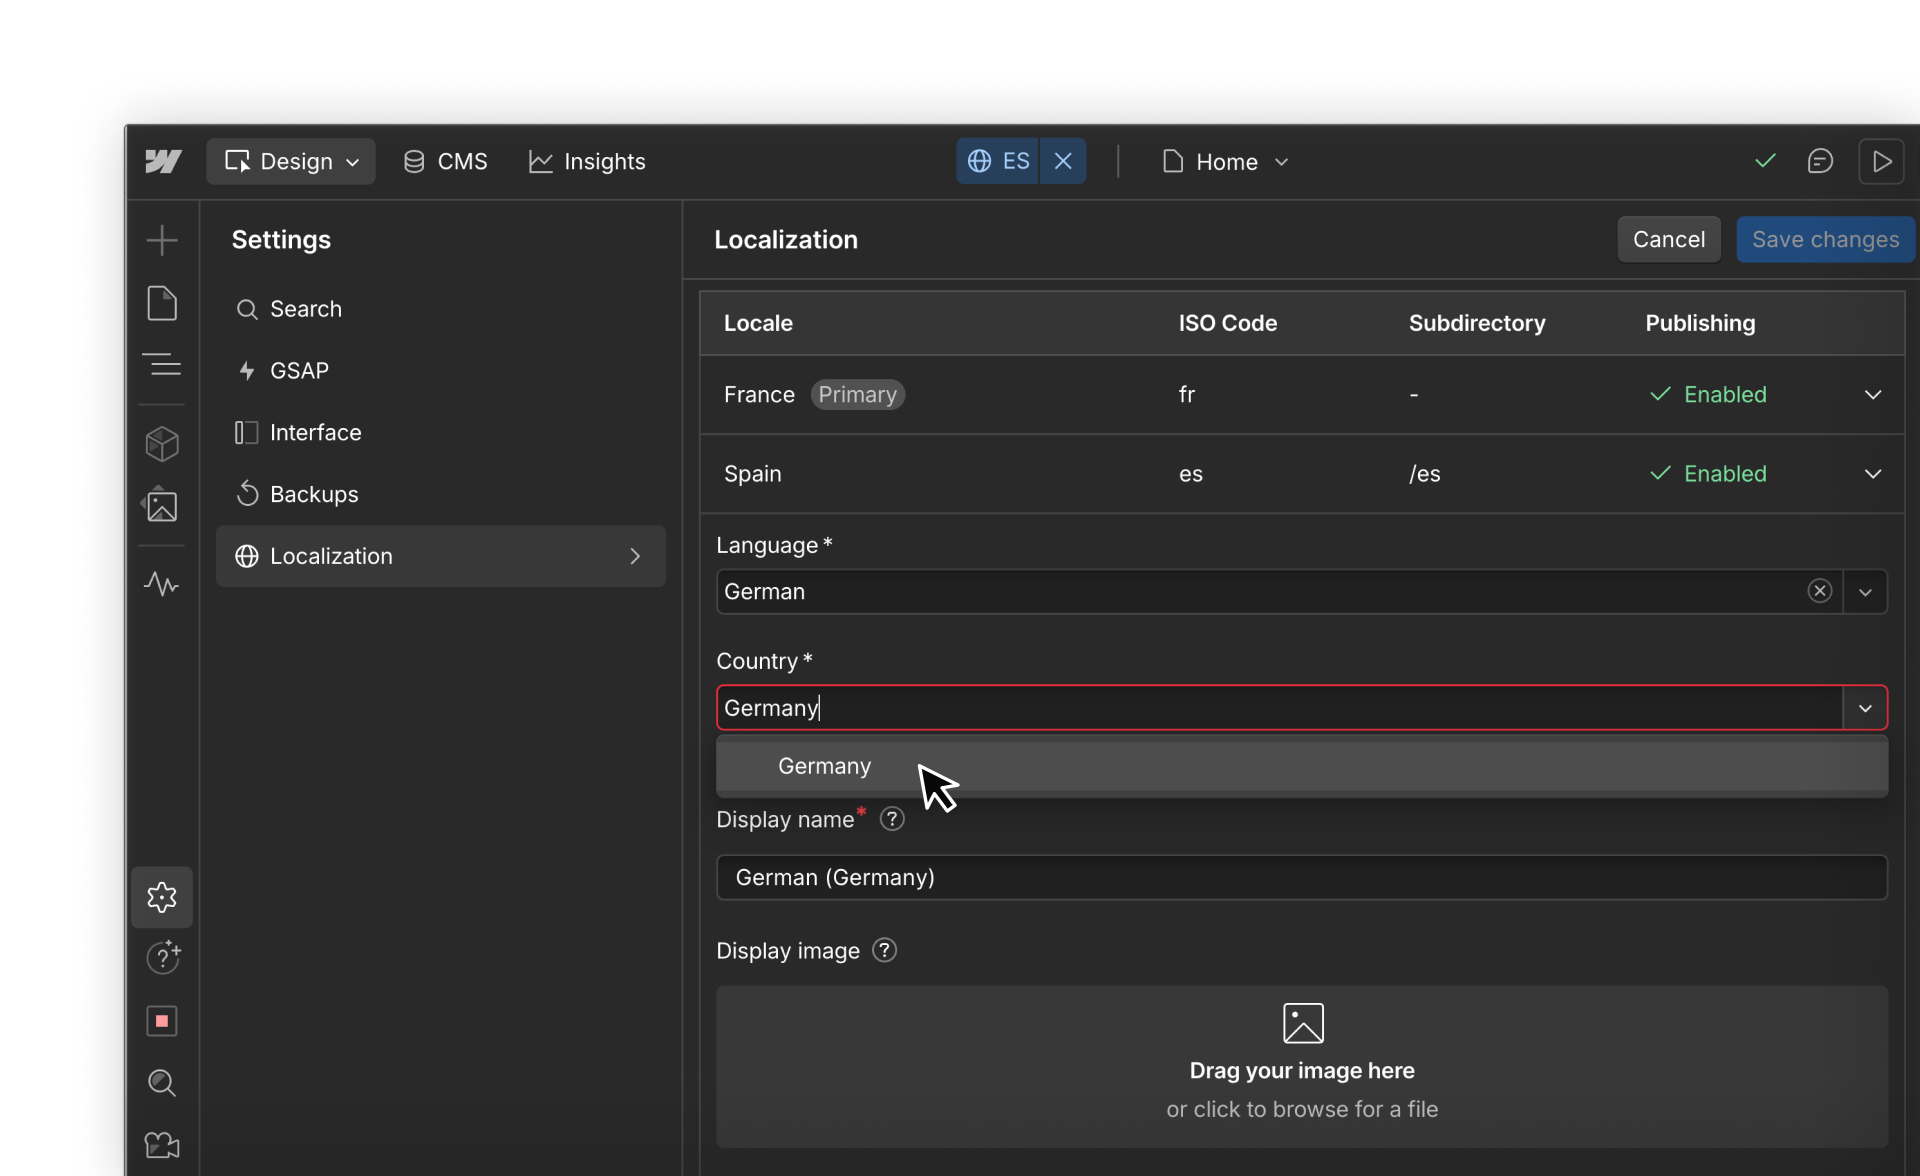This screenshot has height=1176, width=1920.
Task: Open the Components panel
Action: point(162,444)
